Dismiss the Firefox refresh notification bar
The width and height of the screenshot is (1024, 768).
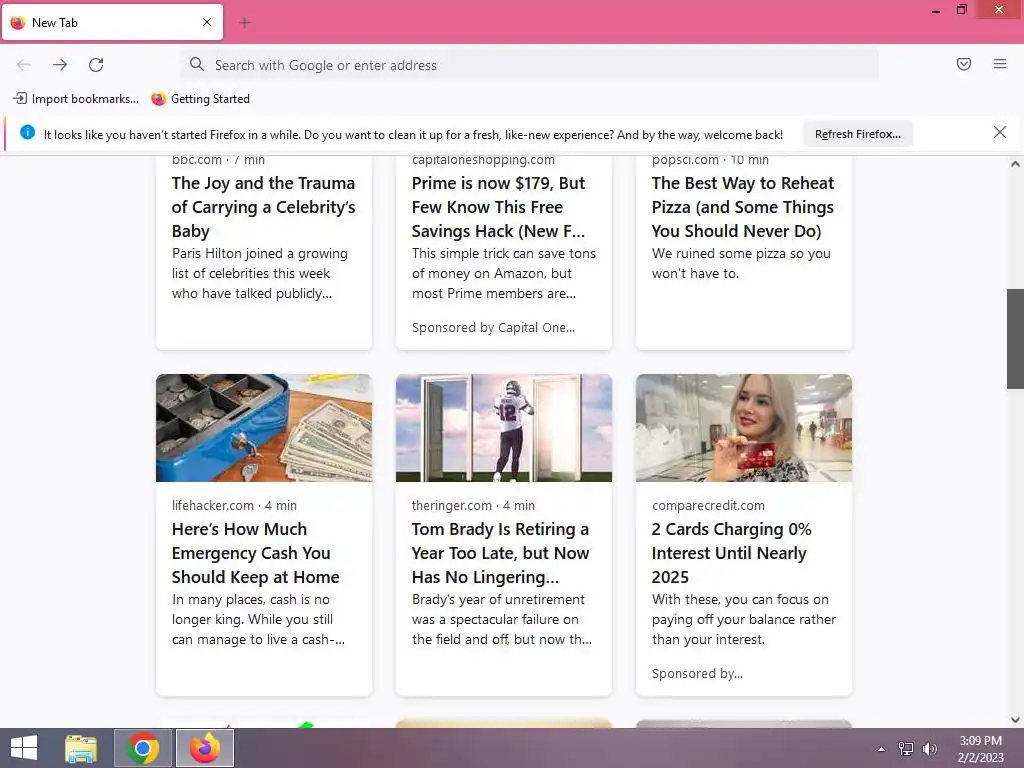999,133
